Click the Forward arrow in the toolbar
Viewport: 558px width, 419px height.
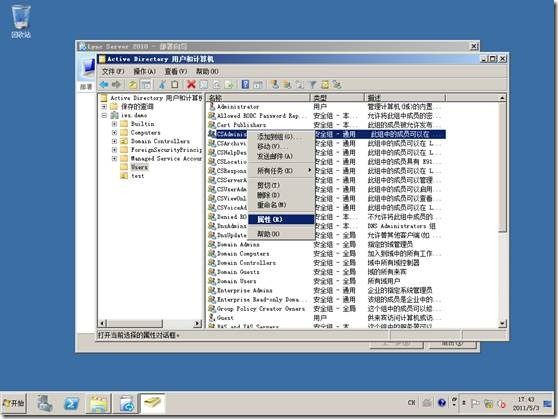coord(116,85)
